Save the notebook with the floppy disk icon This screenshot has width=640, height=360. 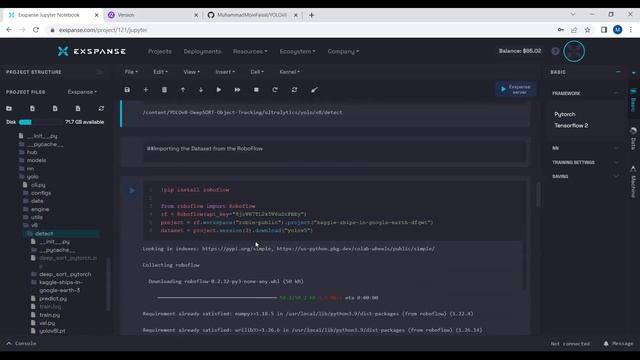pyautogui.click(x=127, y=90)
